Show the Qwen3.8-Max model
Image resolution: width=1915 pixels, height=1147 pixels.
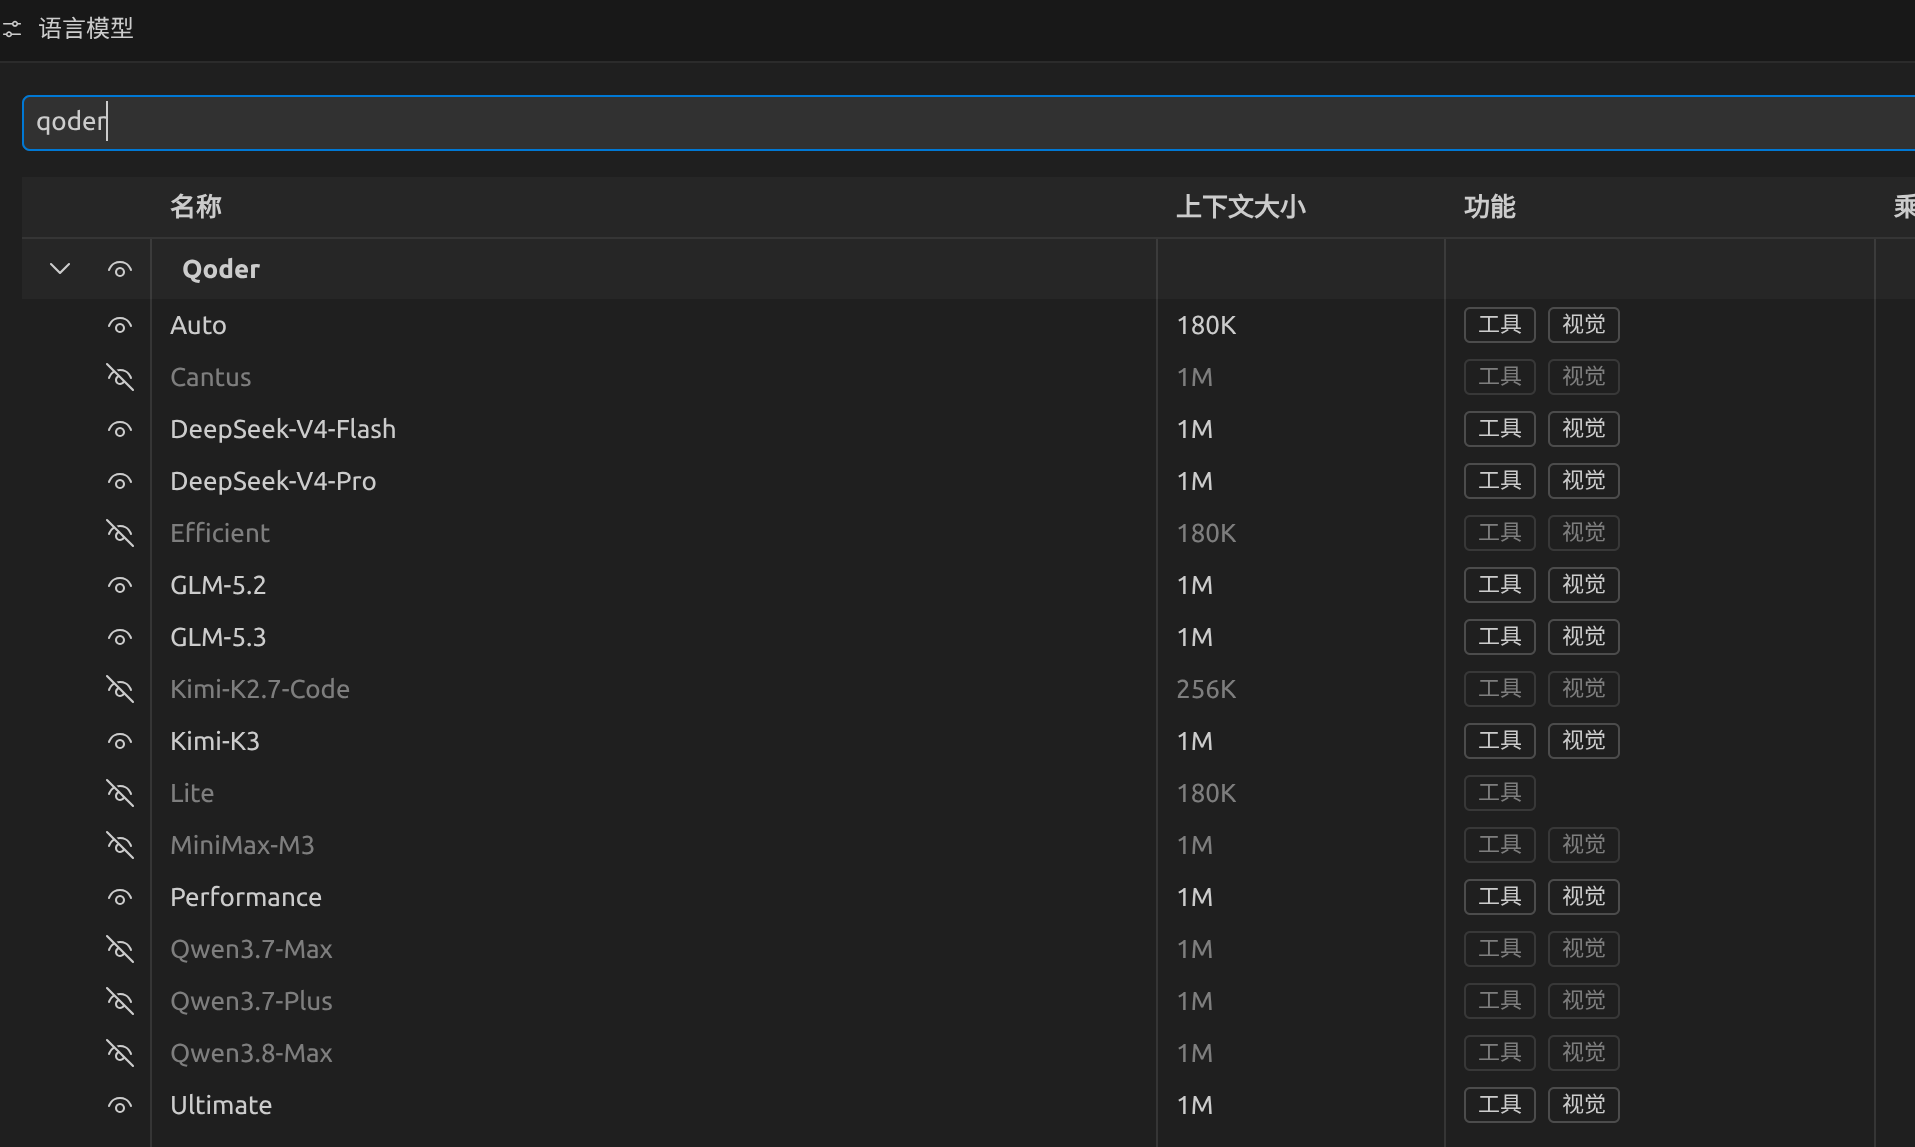120,1053
